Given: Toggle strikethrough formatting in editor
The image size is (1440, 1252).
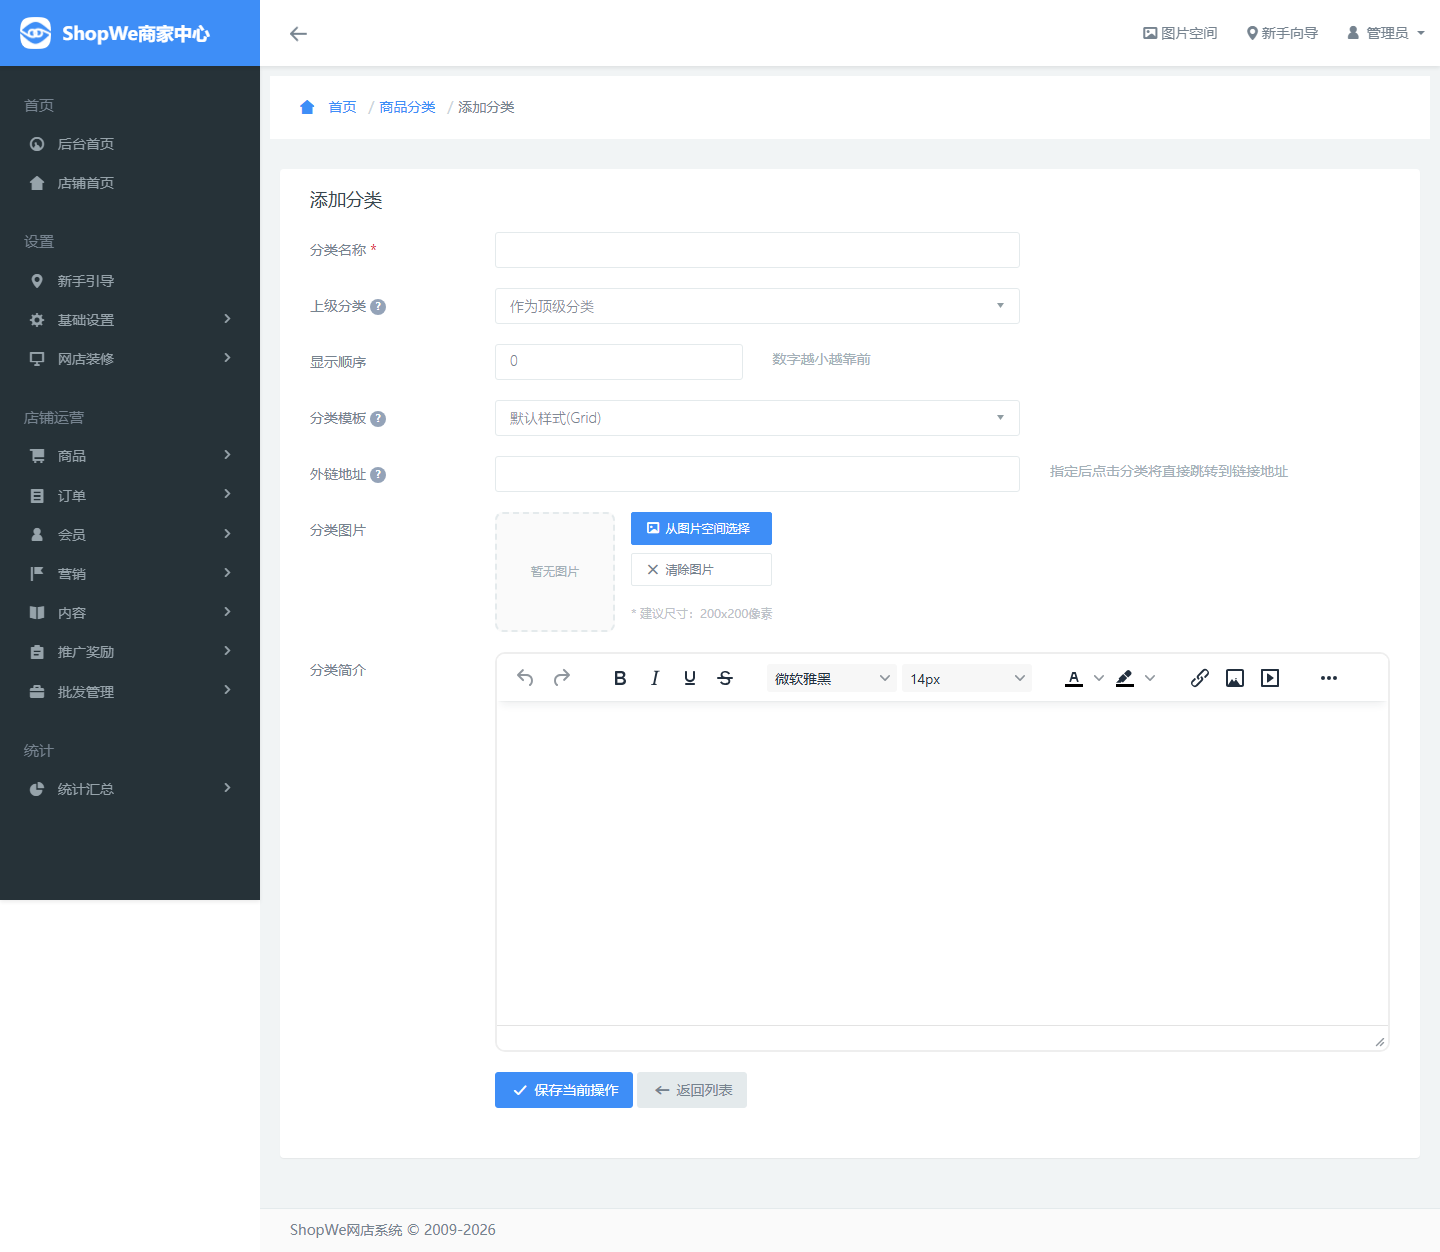Looking at the screenshot, I should point(725,678).
